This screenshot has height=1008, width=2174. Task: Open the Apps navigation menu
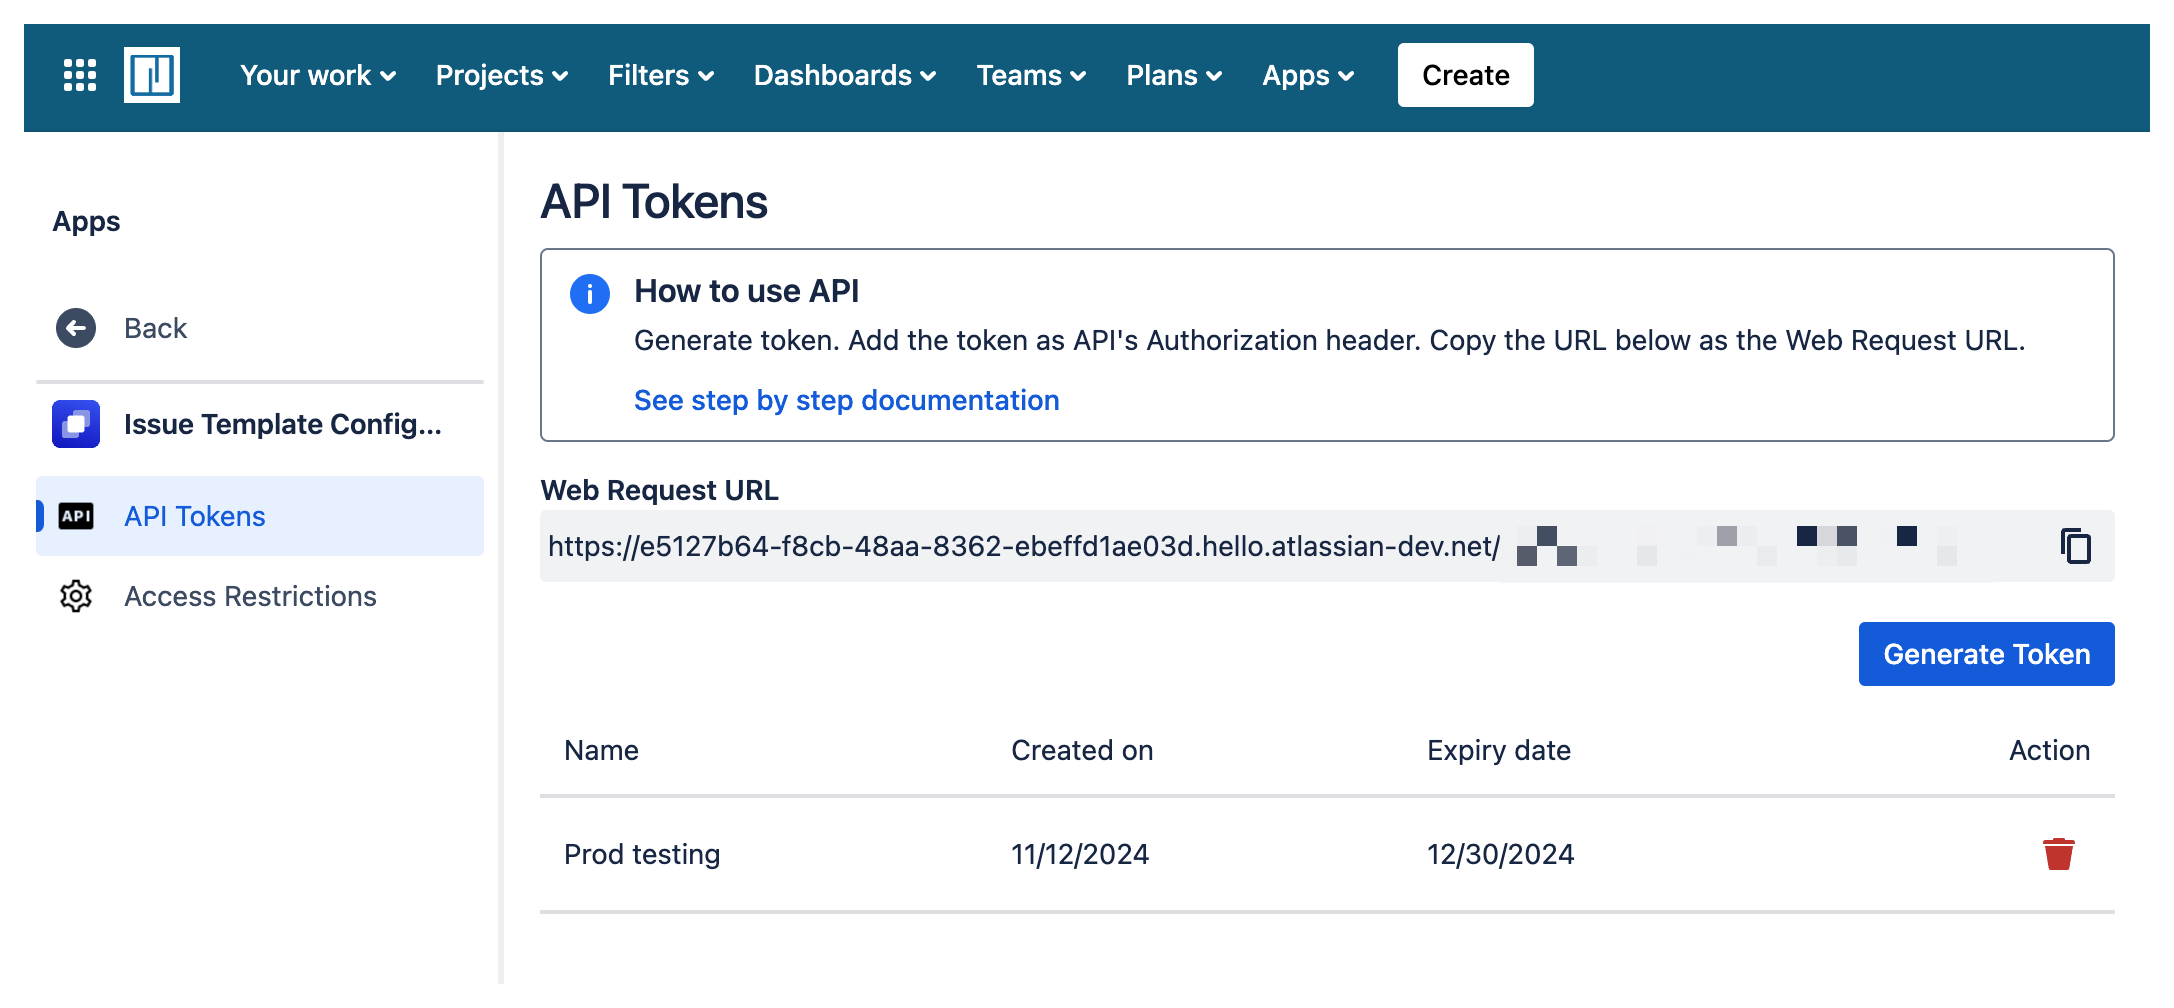coord(1306,75)
